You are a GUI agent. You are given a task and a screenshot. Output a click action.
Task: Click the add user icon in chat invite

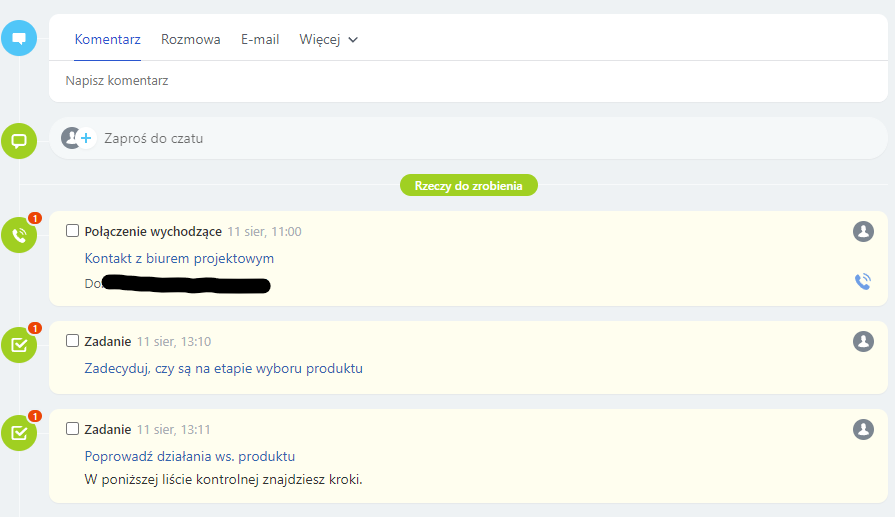point(76,138)
